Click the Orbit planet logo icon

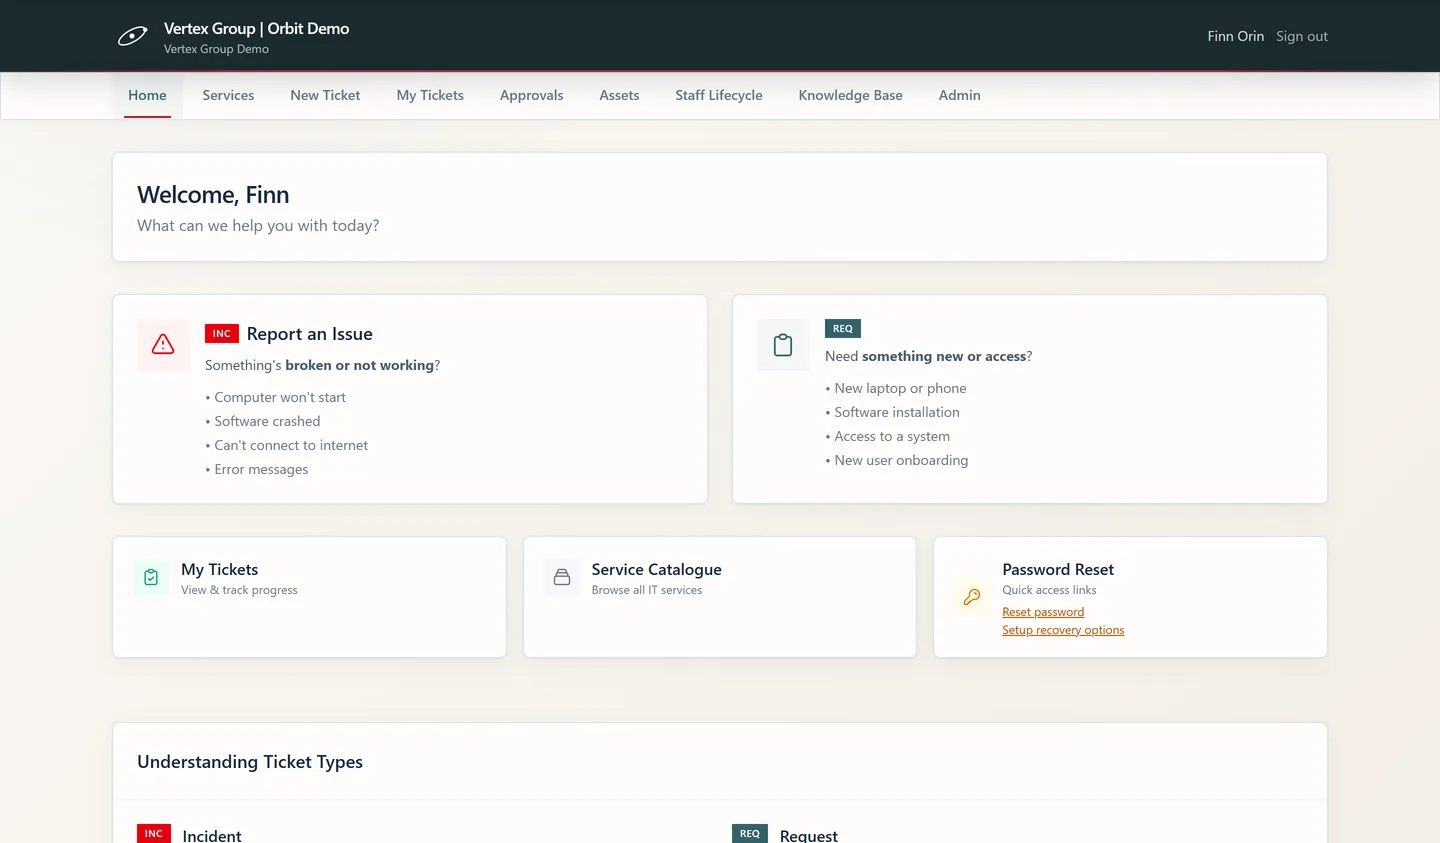[x=132, y=37]
